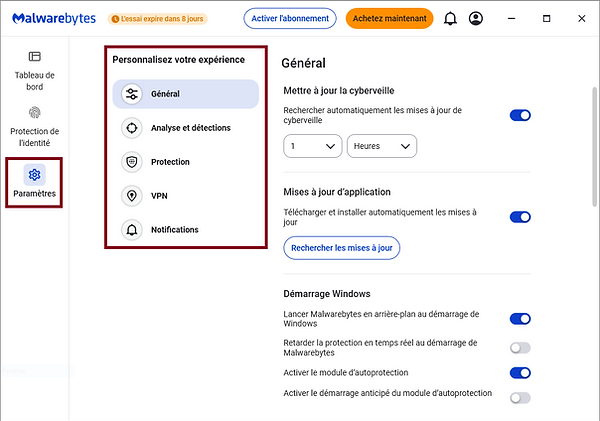
Task: Click Personnalisez votre expérience heading
Action: 178,60
